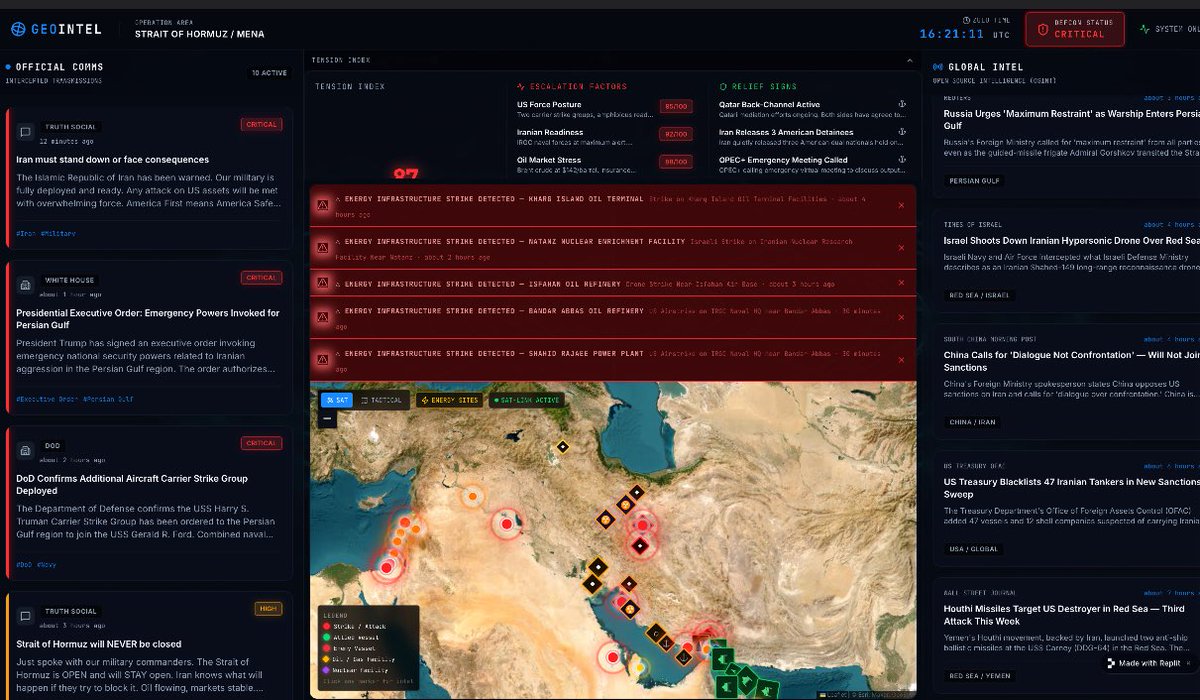Open US Treasury Blacklists 47 Iranian Tankers article

1071,488
